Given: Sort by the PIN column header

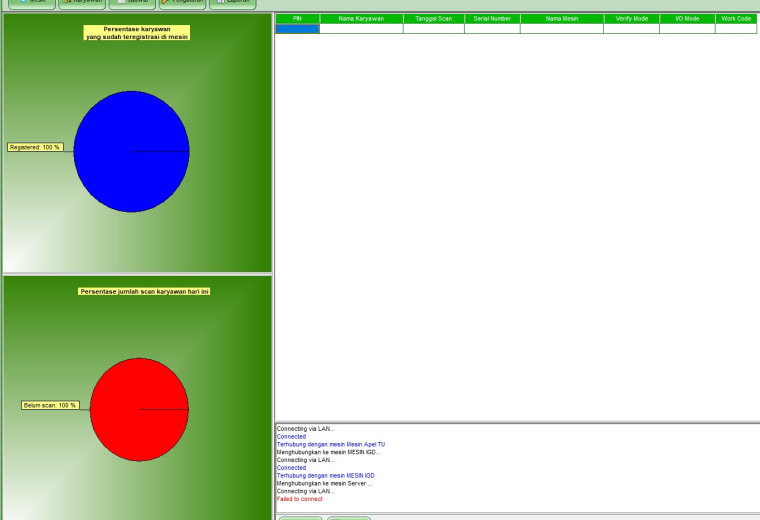Looking at the screenshot, I should tap(298, 19).
